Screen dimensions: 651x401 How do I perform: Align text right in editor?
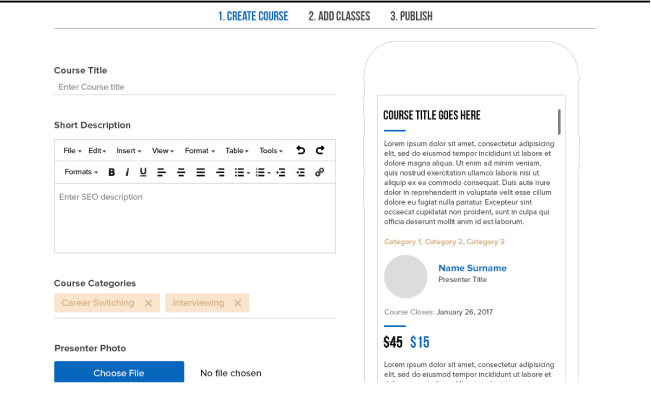pyautogui.click(x=220, y=172)
